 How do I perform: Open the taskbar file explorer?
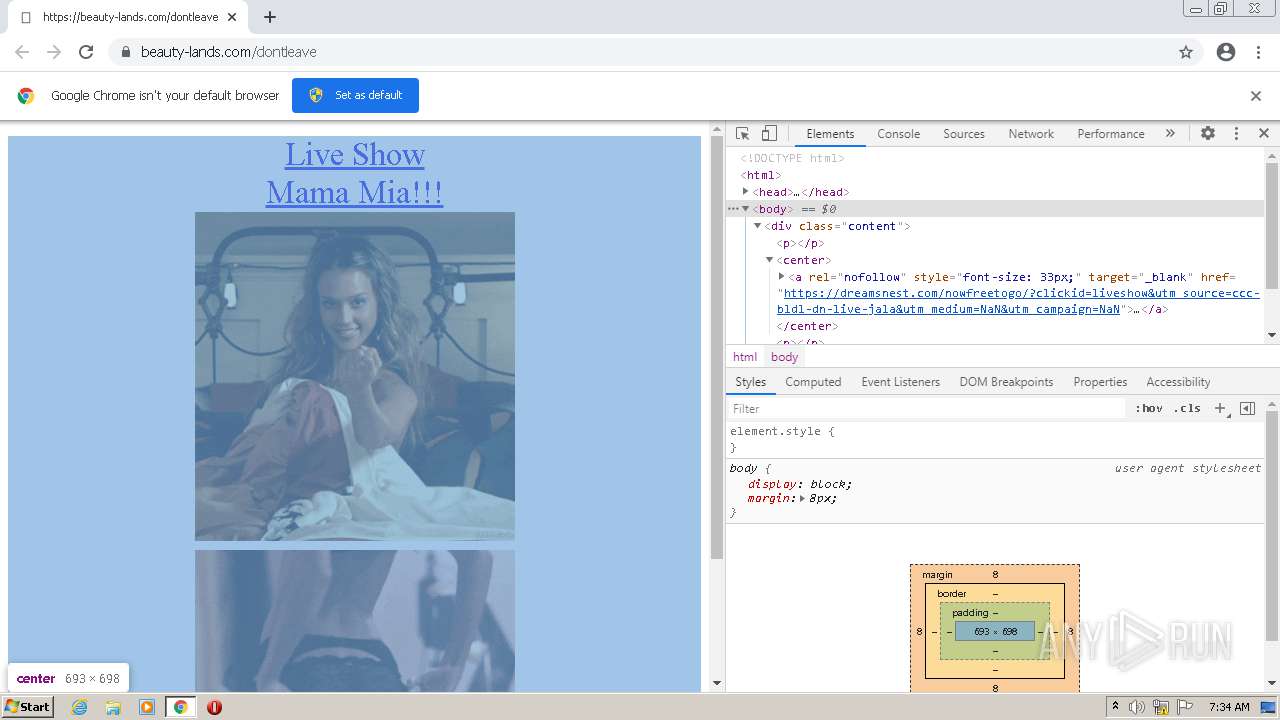(x=113, y=707)
